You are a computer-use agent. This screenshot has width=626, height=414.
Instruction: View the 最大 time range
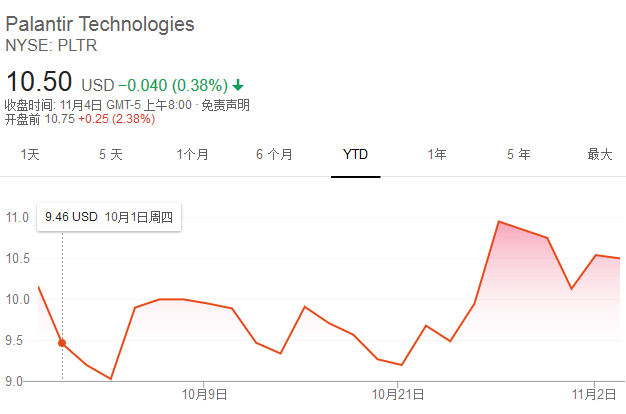coord(599,154)
